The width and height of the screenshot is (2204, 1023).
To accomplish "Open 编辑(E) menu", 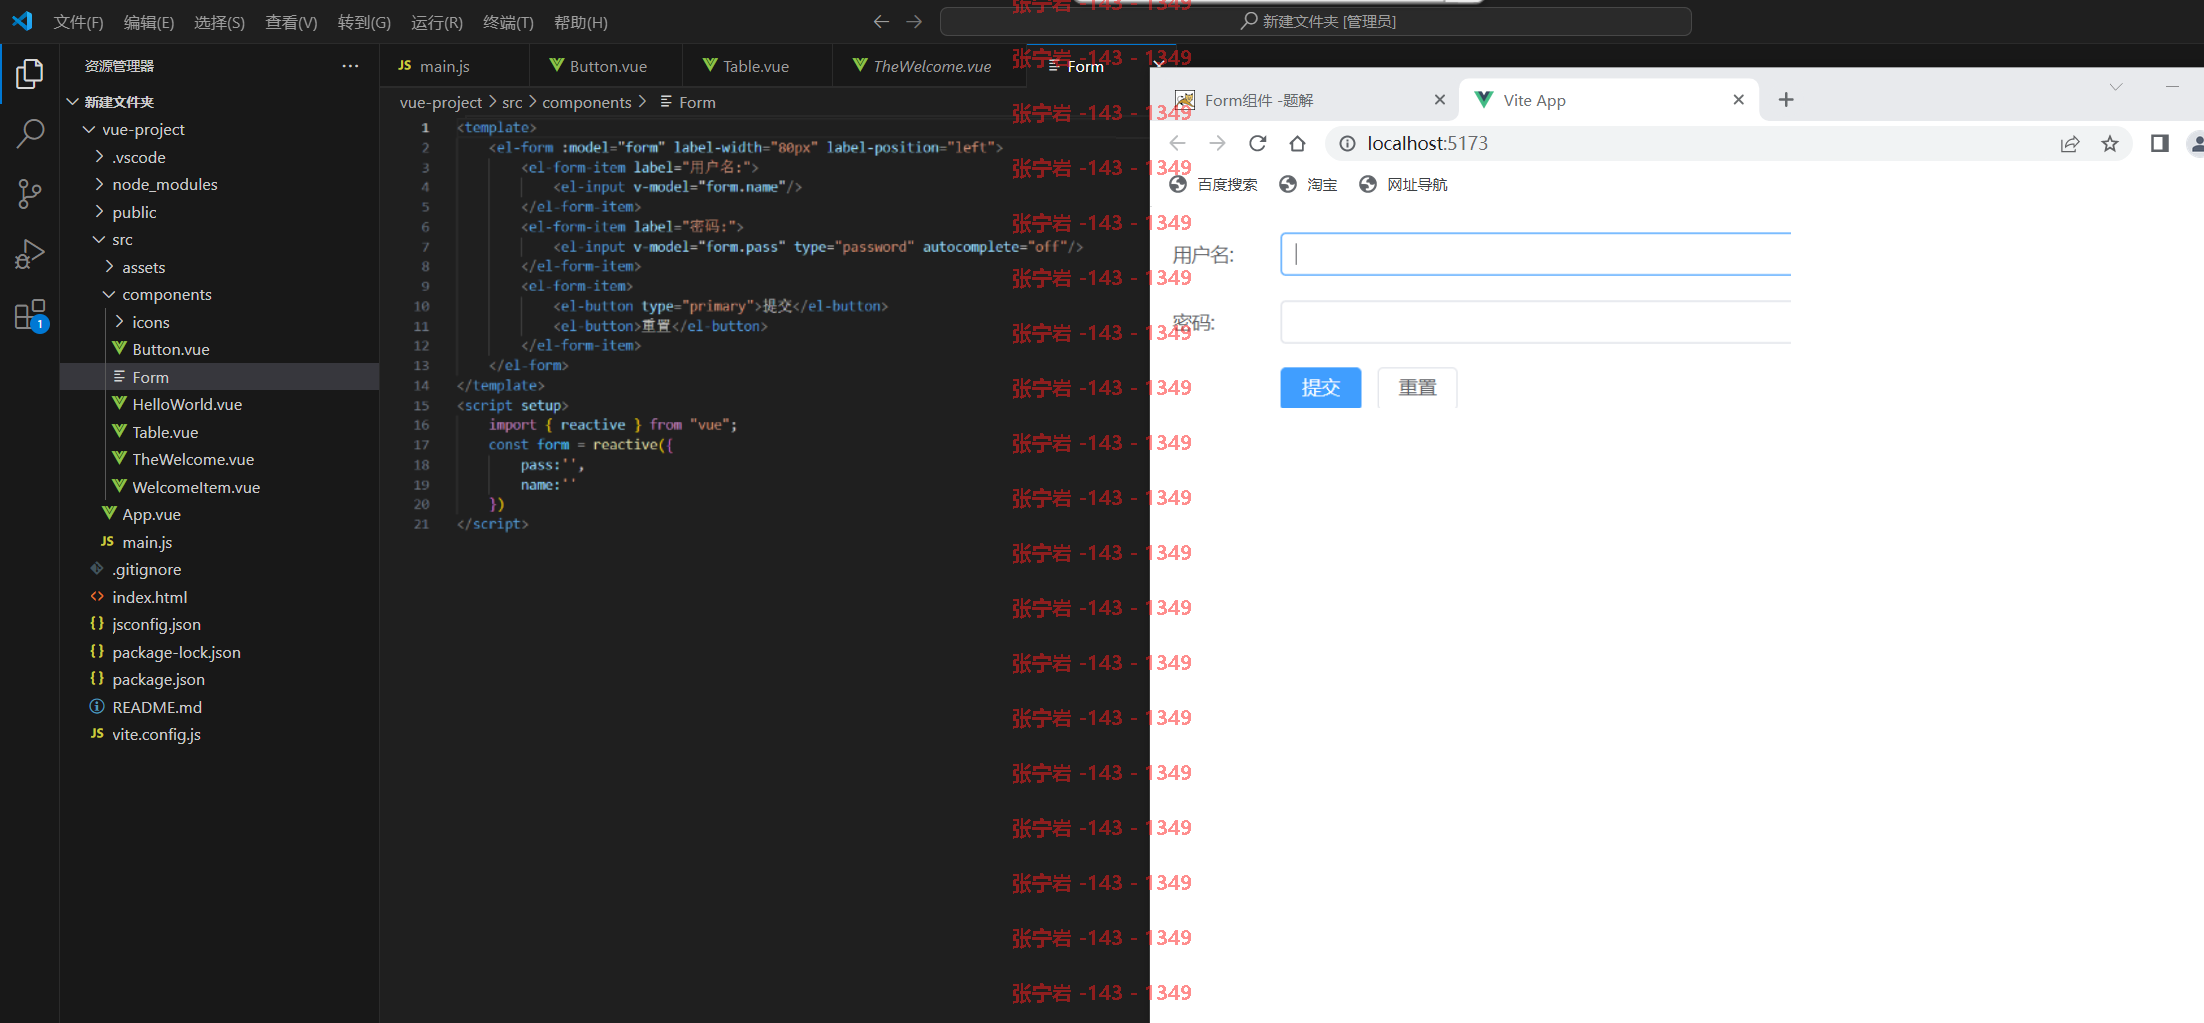I will click(x=149, y=22).
